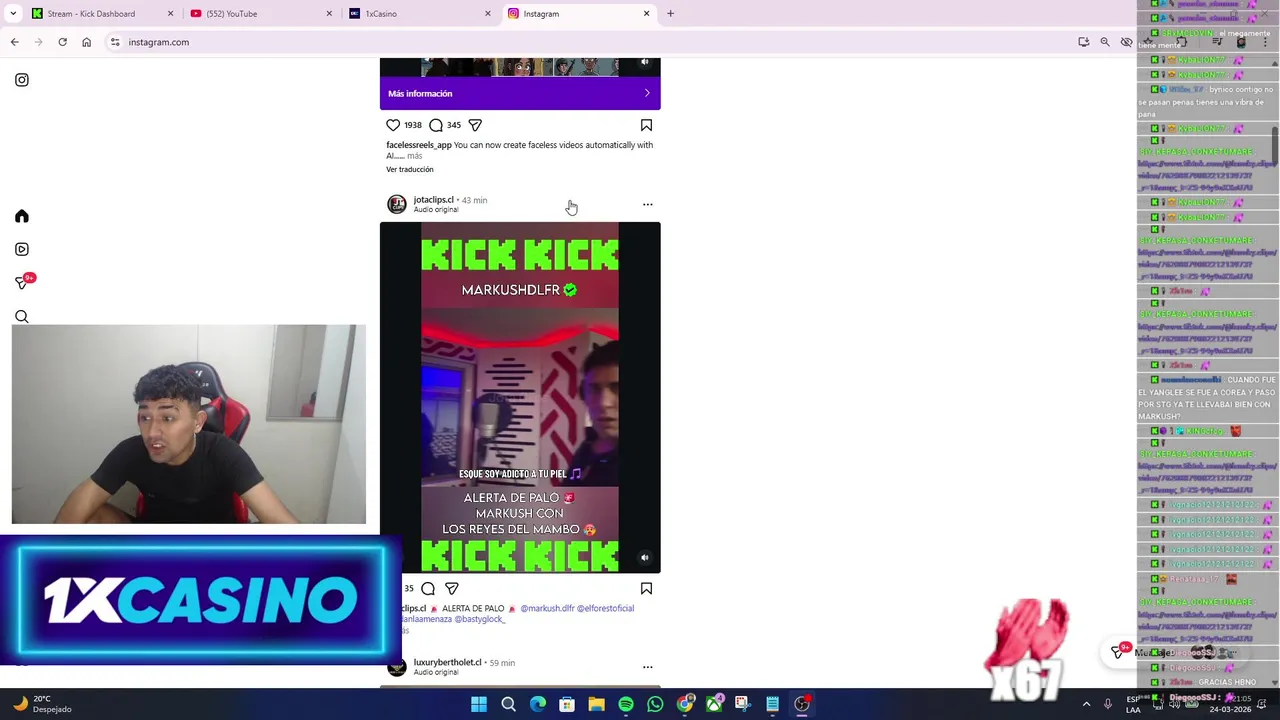
Task: Click the install app icon in address bar
Action: tap(1083, 42)
